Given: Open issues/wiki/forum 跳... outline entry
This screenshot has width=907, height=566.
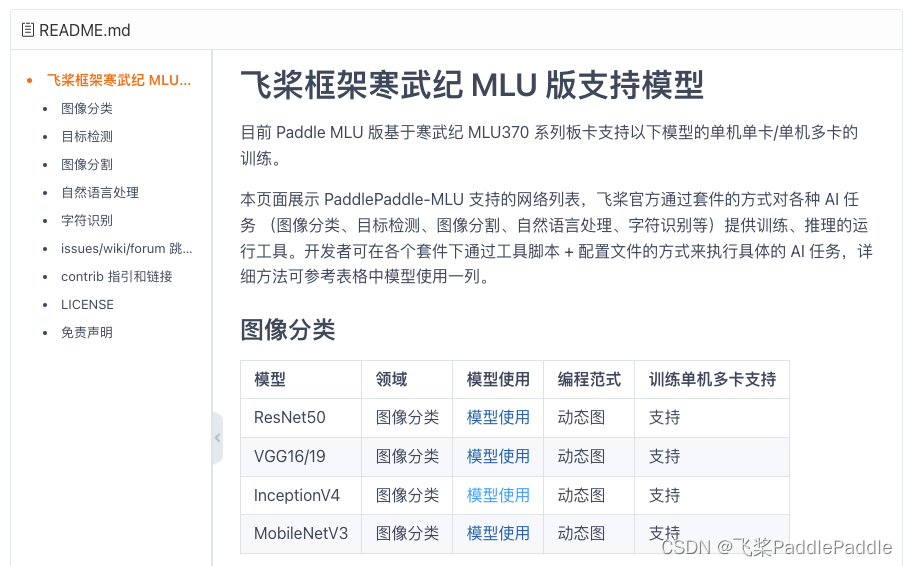Looking at the screenshot, I should coord(127,249).
